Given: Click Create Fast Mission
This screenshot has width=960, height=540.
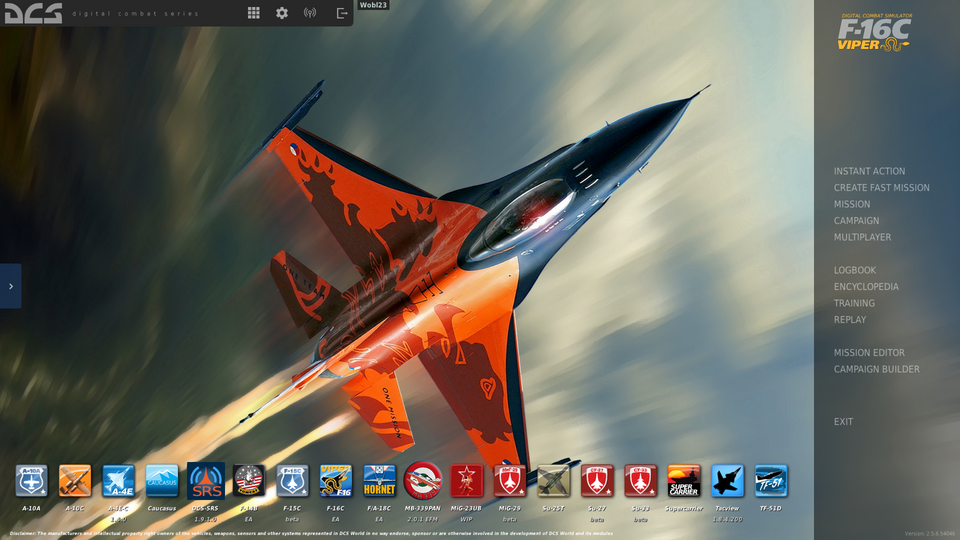Looking at the screenshot, I should (x=881, y=188).
